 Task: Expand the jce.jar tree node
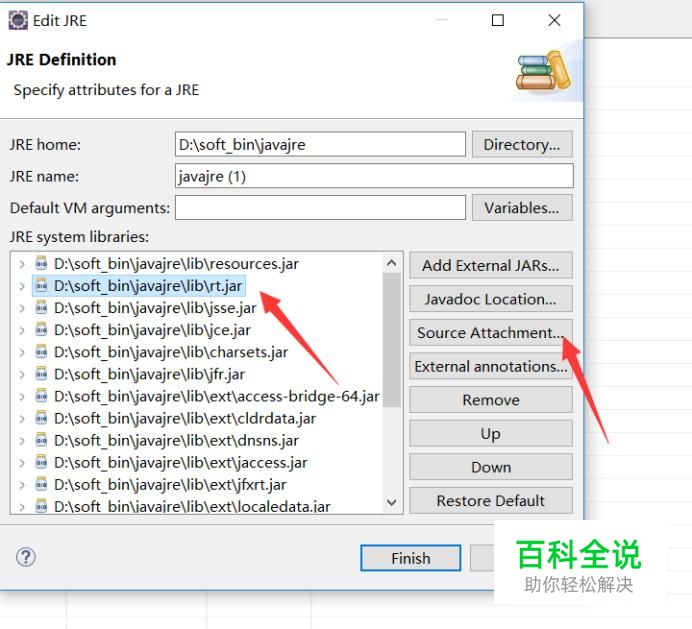coord(22,330)
